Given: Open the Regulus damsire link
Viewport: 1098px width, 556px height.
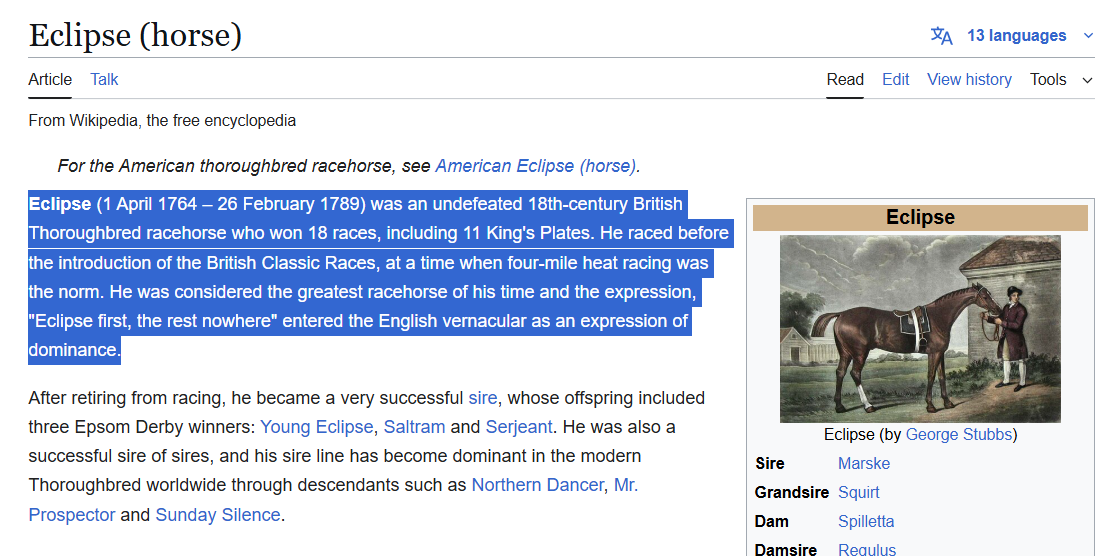Looking at the screenshot, I should point(867,550).
